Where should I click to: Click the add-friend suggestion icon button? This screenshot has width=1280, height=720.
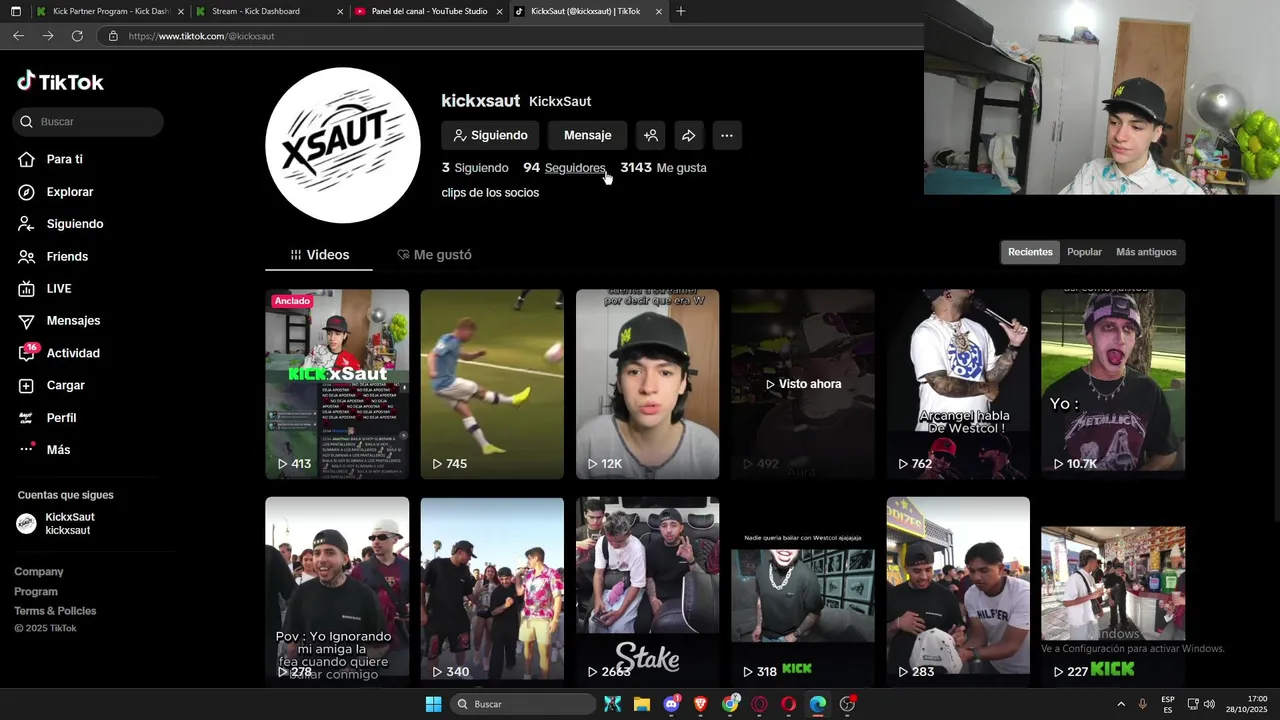651,135
